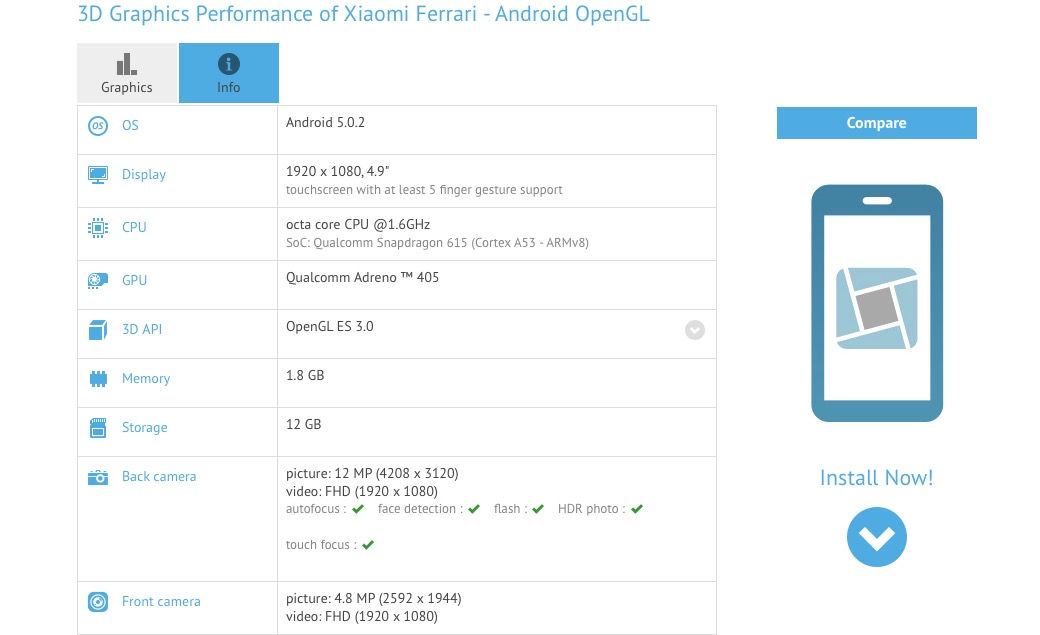Click the face detection green checkmark
This screenshot has height=635, width=1040.
[x=474, y=509]
